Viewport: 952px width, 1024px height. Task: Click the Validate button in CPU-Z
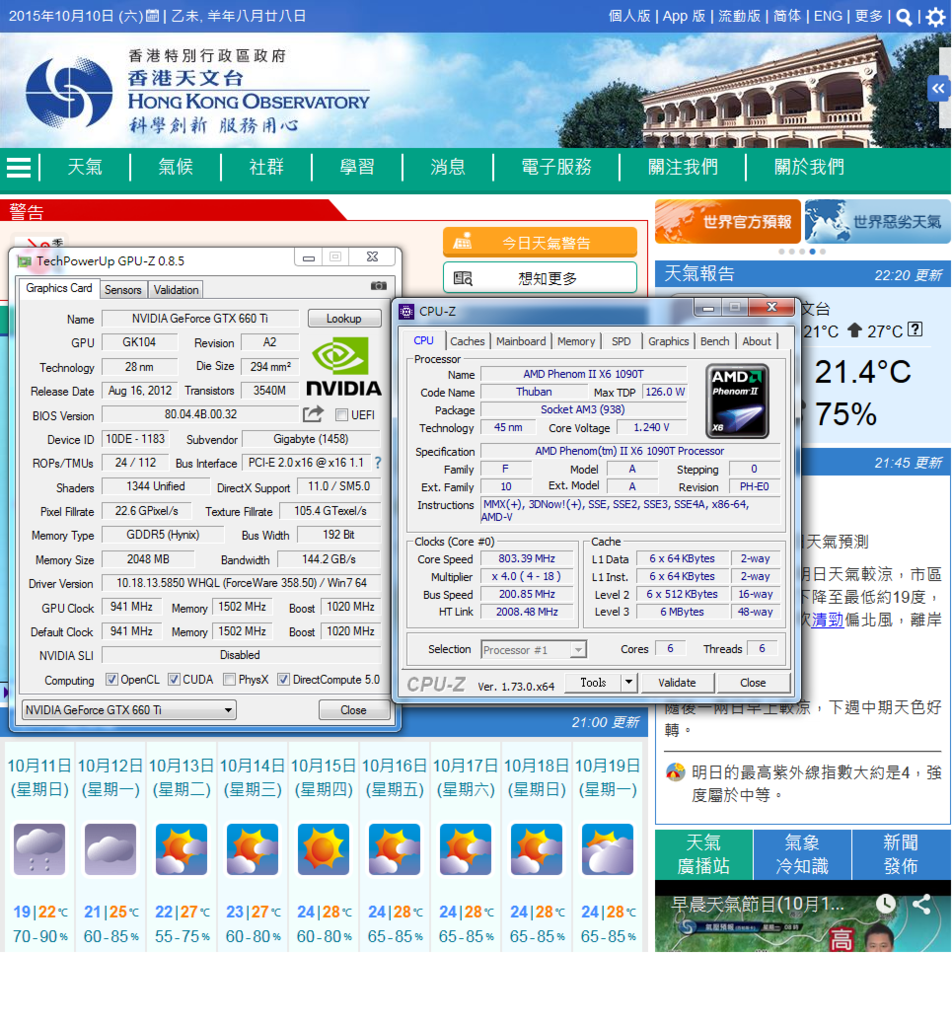click(x=676, y=682)
